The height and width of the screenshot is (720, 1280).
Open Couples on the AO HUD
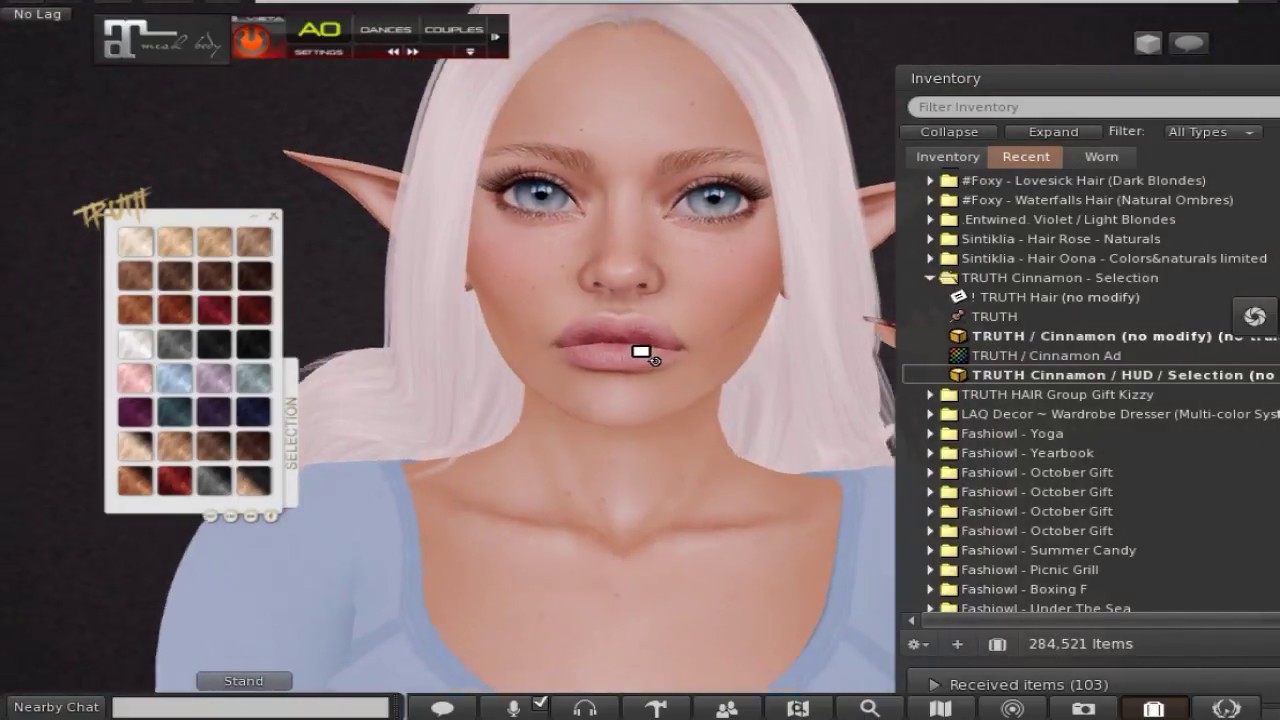pos(454,30)
